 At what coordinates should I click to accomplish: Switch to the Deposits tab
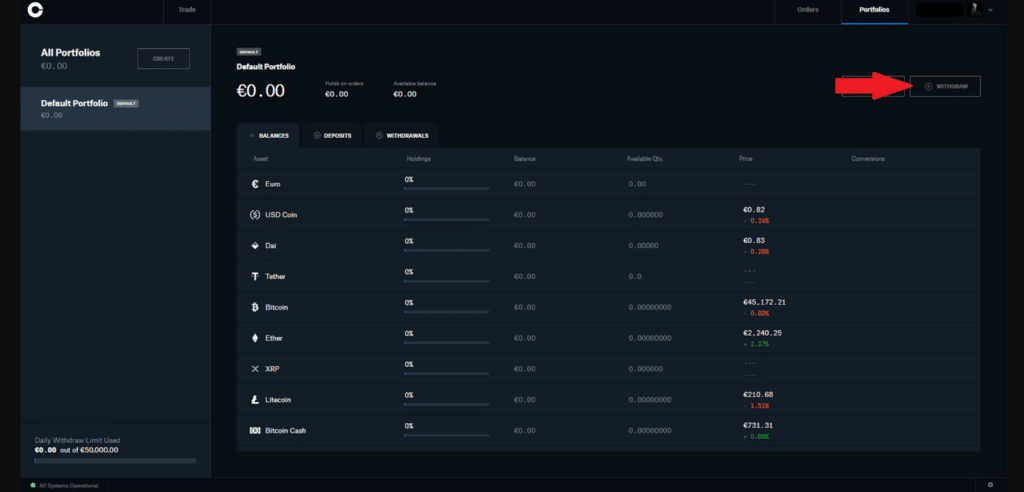pyautogui.click(x=332, y=135)
